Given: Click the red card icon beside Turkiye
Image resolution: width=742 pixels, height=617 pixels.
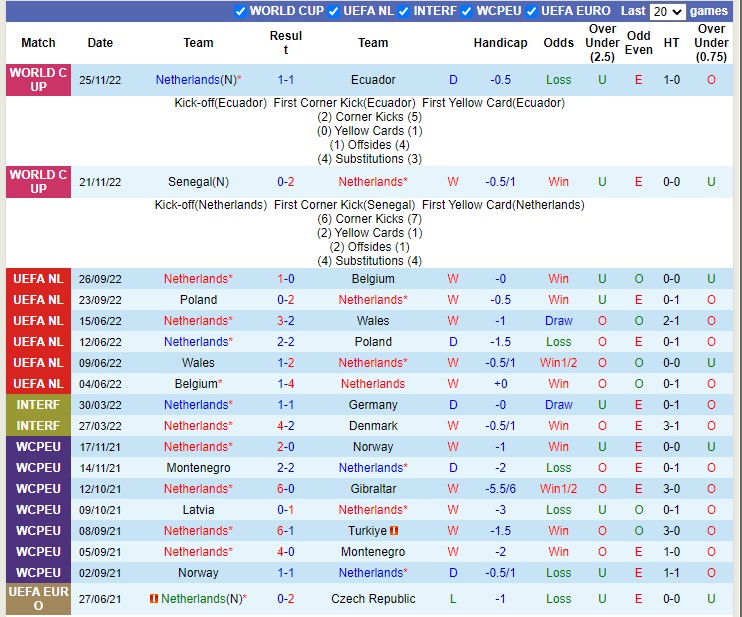Looking at the screenshot, I should point(394,531).
